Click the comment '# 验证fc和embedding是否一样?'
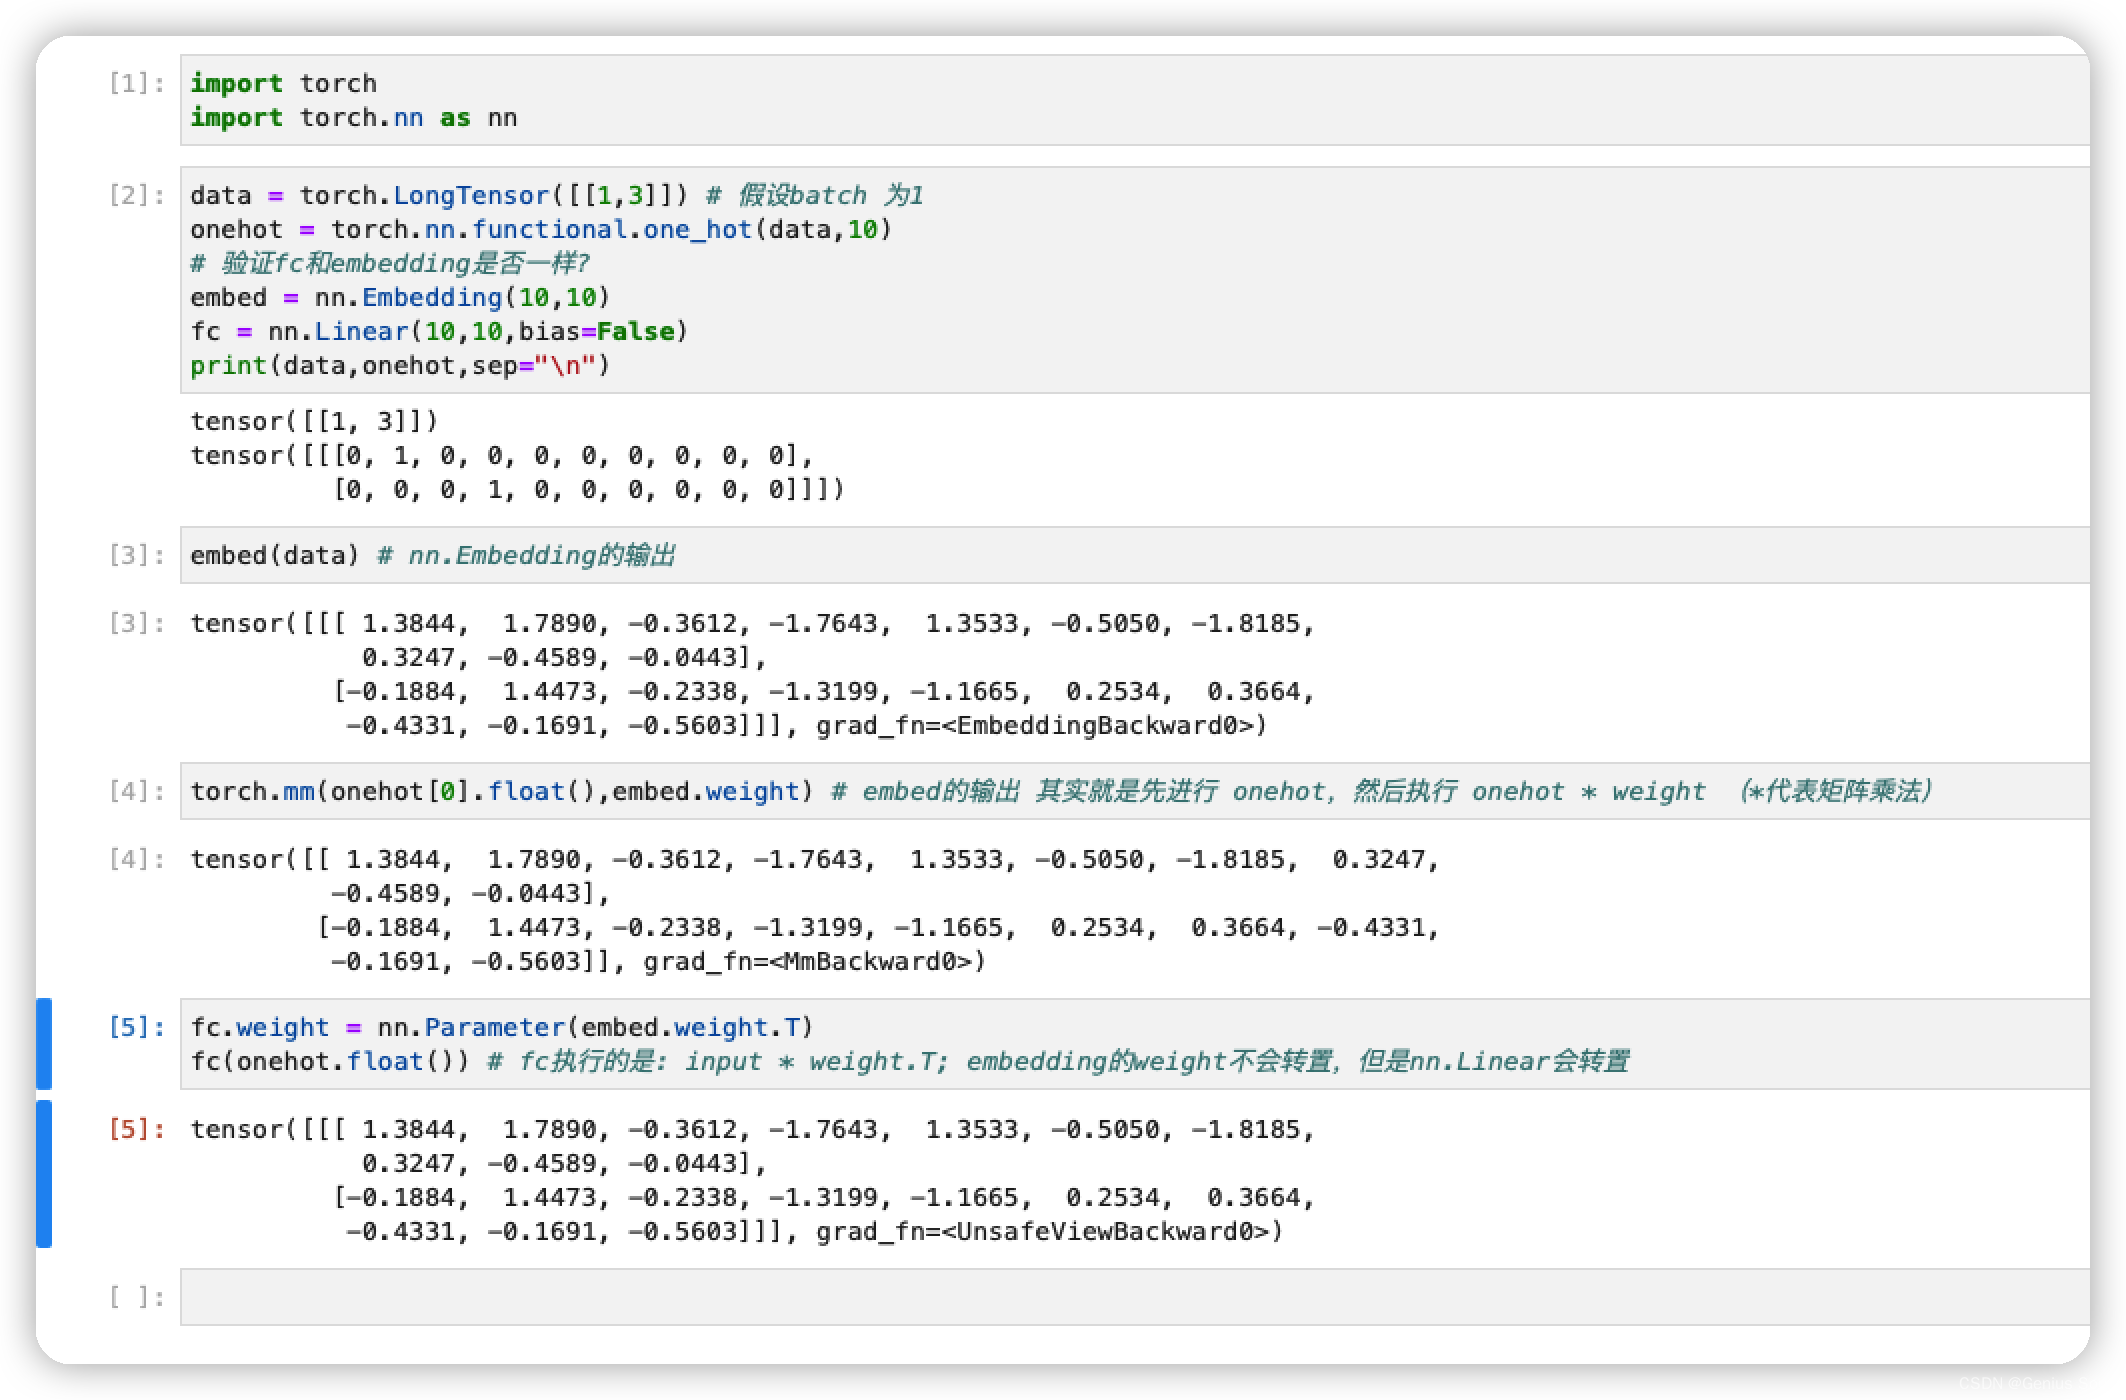This screenshot has height=1400, width=2126. click(x=389, y=264)
